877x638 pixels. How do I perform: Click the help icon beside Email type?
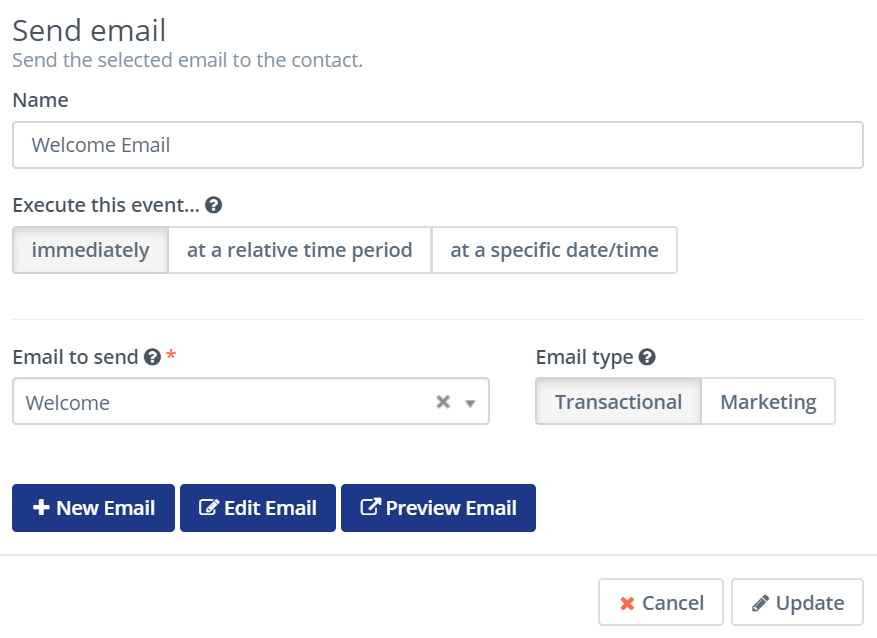pos(647,357)
